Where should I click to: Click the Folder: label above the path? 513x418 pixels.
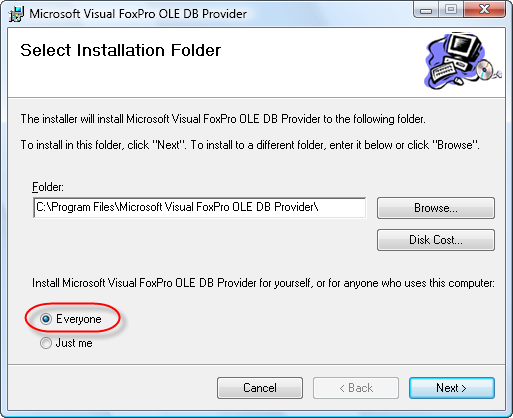point(48,187)
